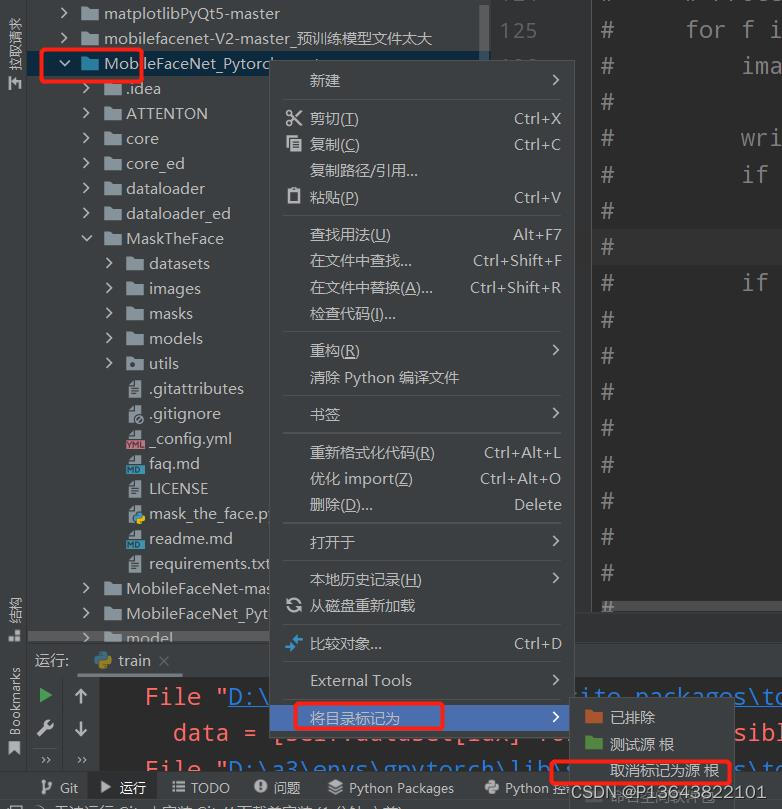782x809 pixels.
Task: Click the Cut scissors icon in context menu
Action: 294,118
